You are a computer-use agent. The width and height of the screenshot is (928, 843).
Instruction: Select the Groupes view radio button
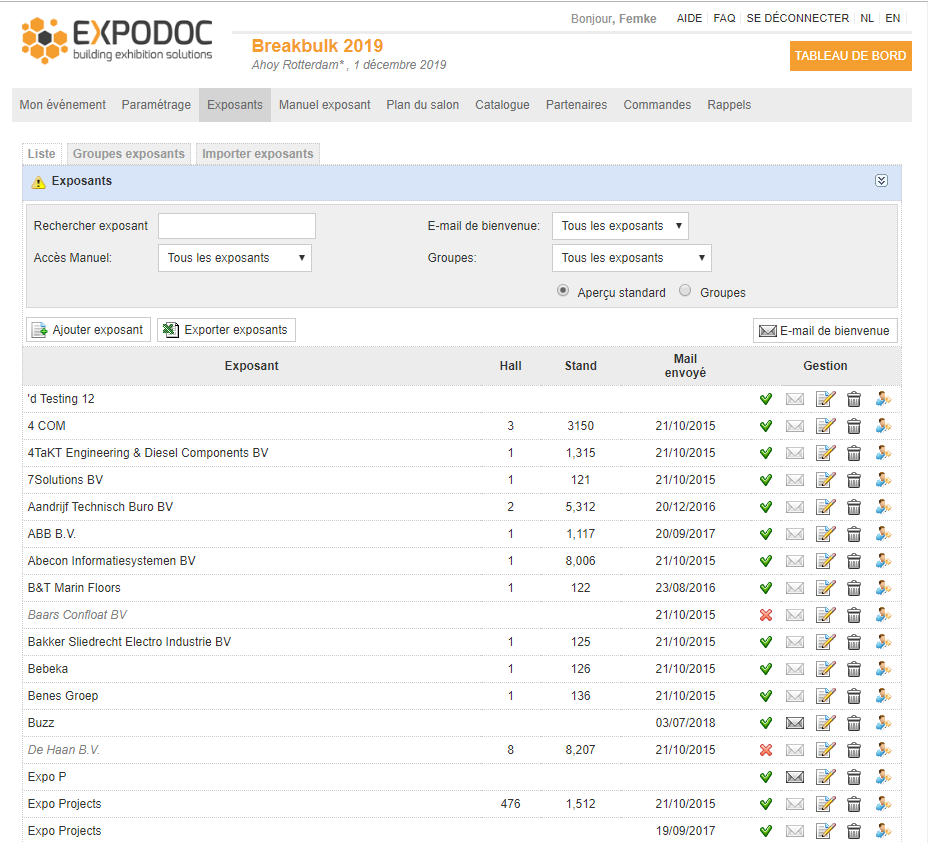[685, 291]
